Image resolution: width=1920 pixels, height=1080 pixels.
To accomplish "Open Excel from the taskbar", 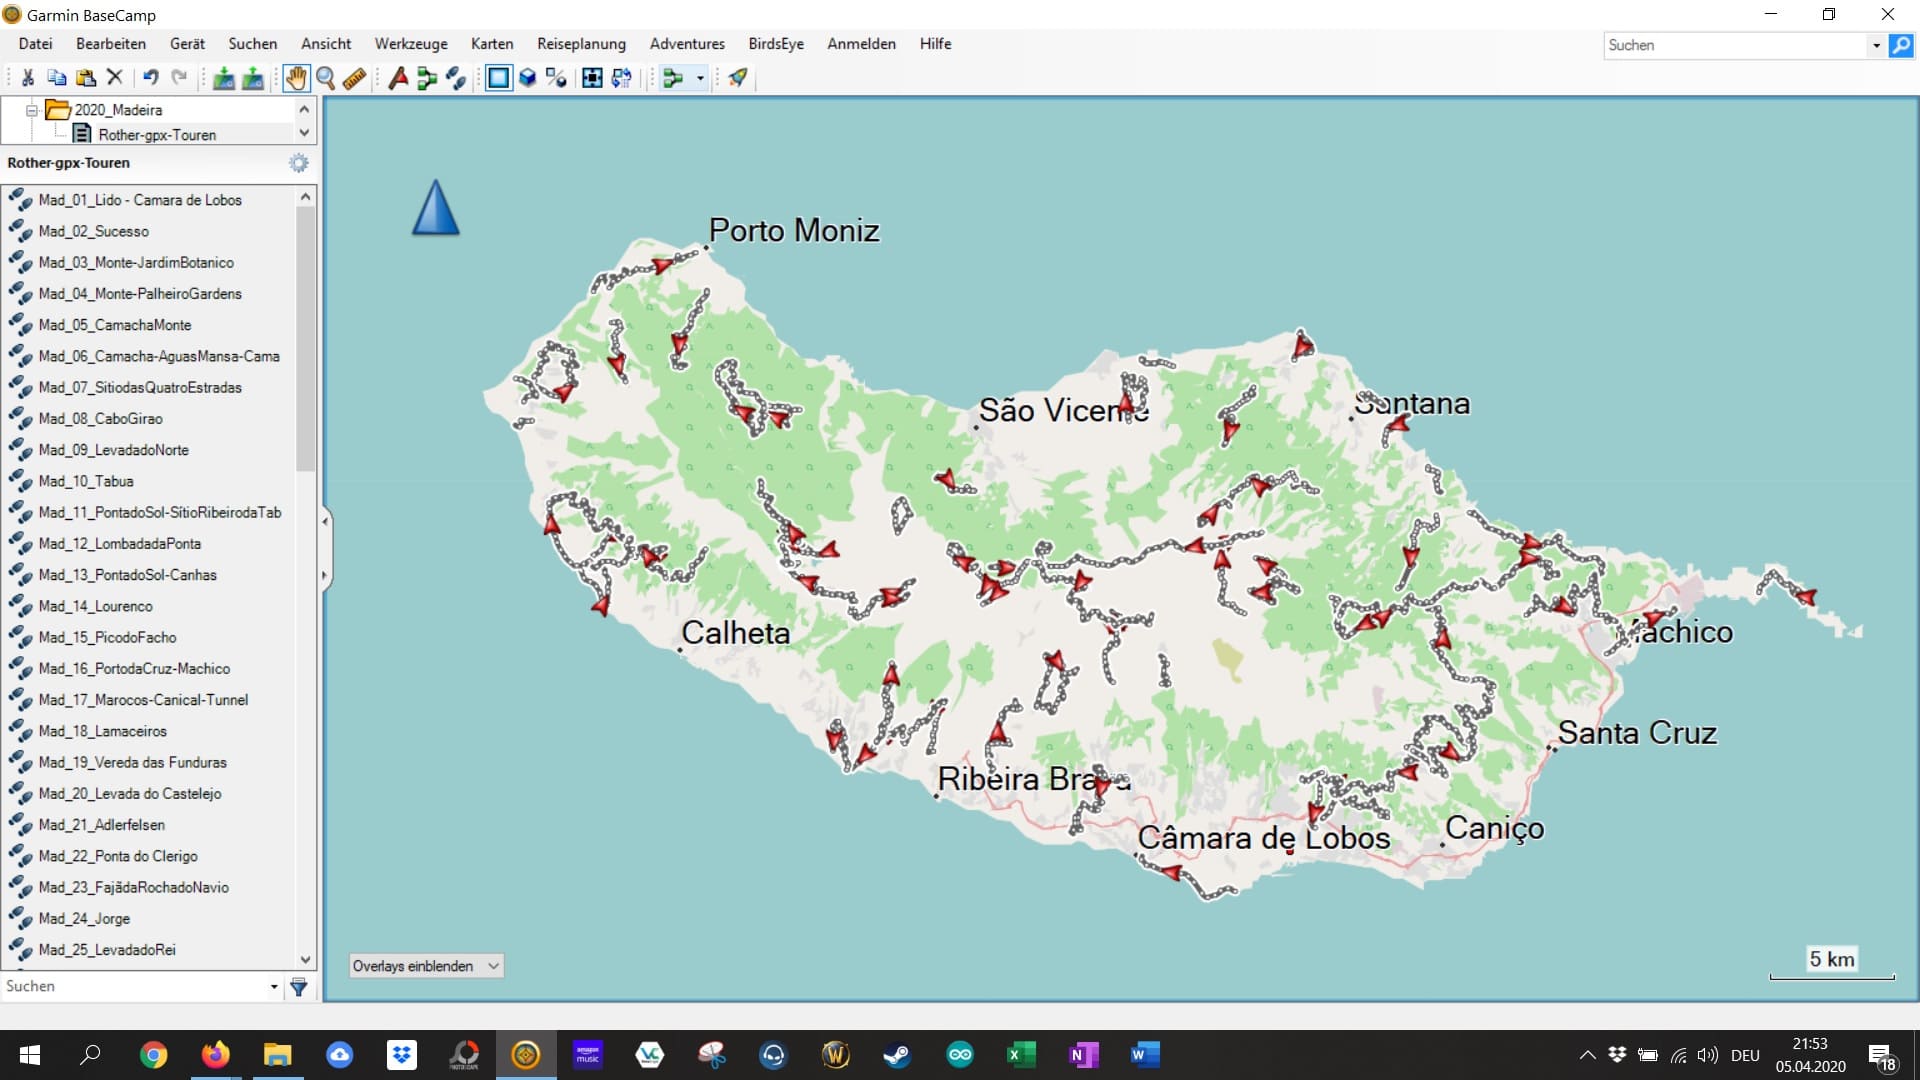I will coord(1020,1055).
